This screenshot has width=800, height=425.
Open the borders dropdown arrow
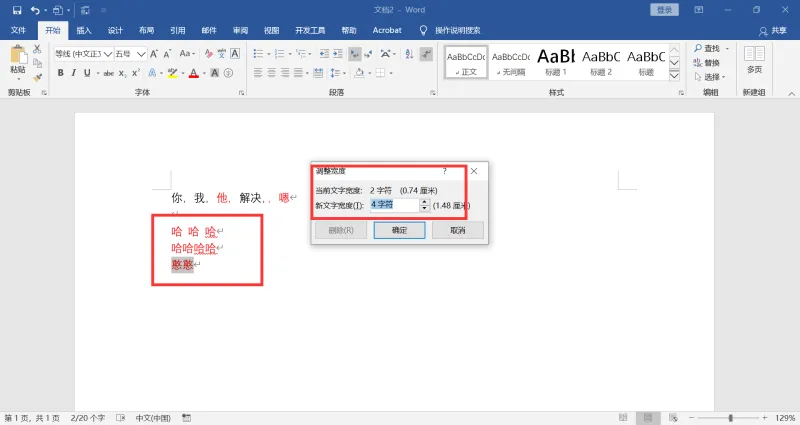click(391, 73)
